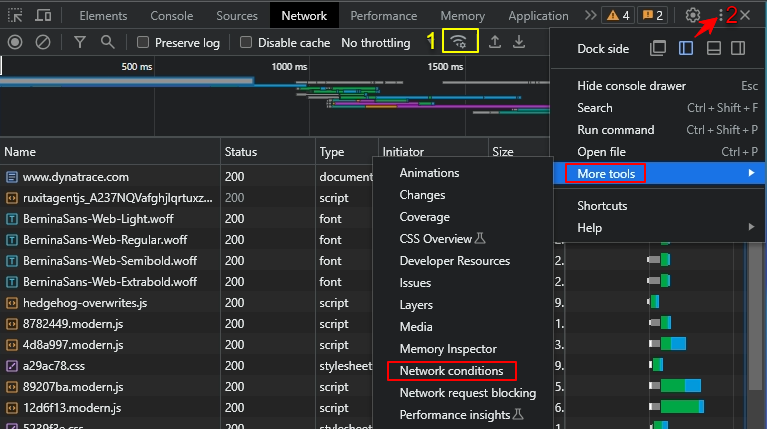Switch to the Performance tab
Screen dimensions: 767x429
(384, 16)
